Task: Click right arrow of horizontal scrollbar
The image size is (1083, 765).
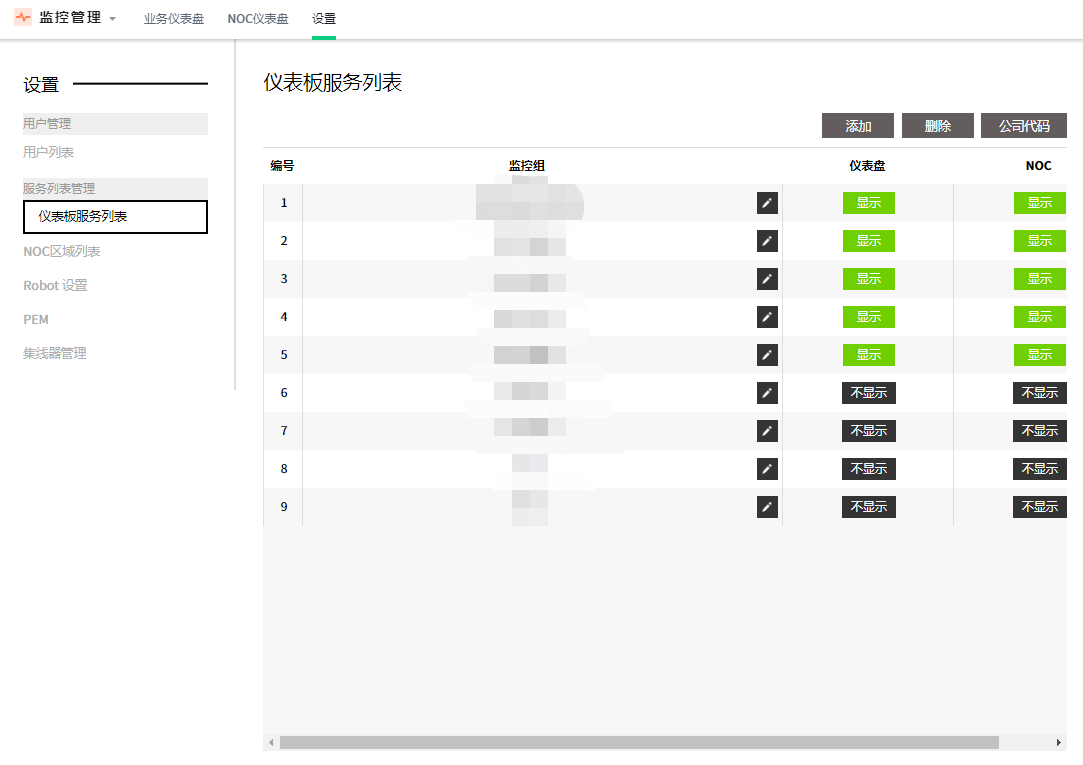Action: (1059, 743)
